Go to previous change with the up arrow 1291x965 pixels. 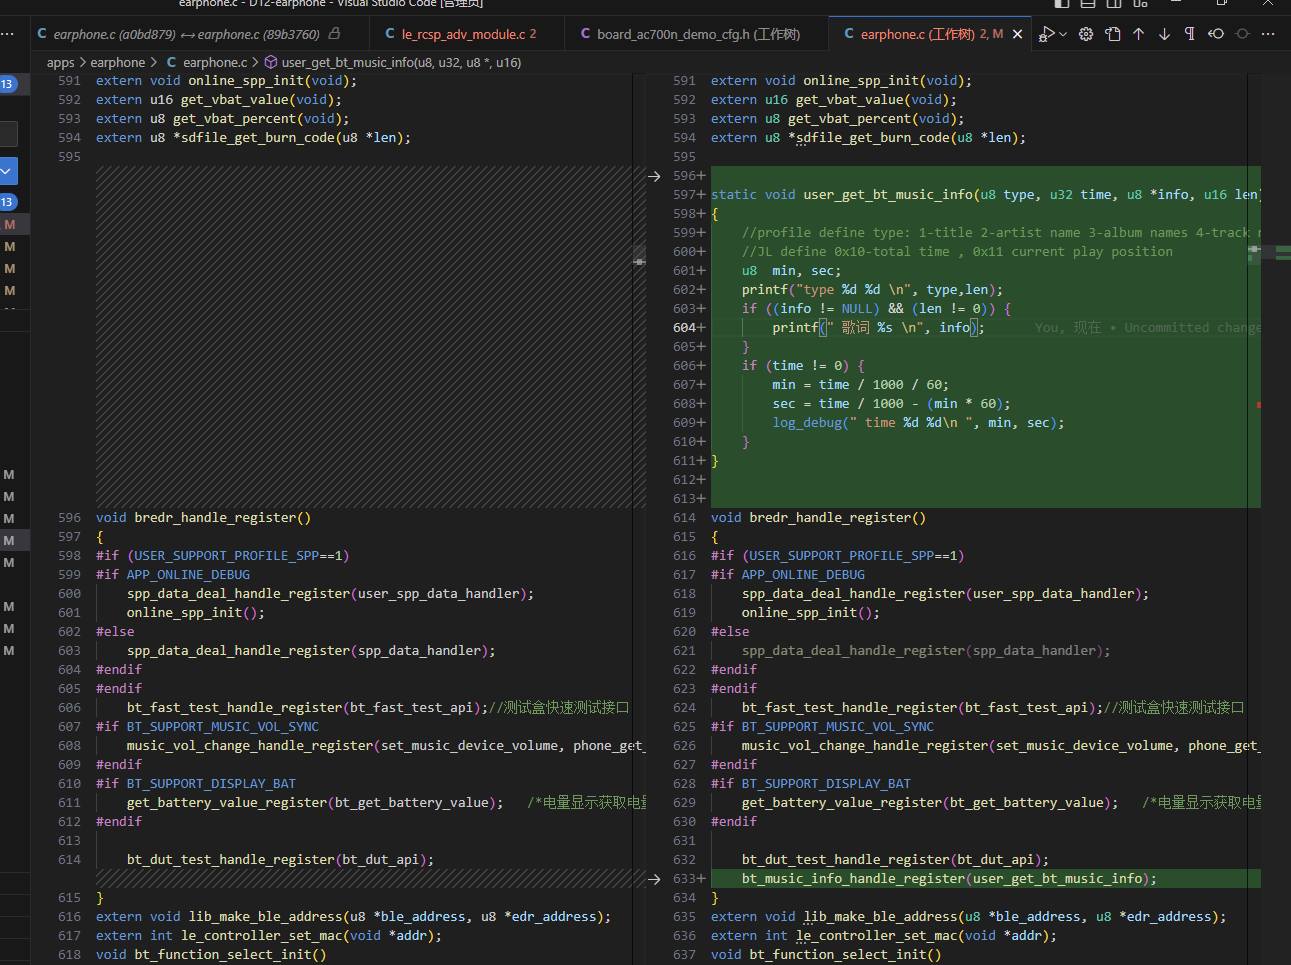point(1139,34)
